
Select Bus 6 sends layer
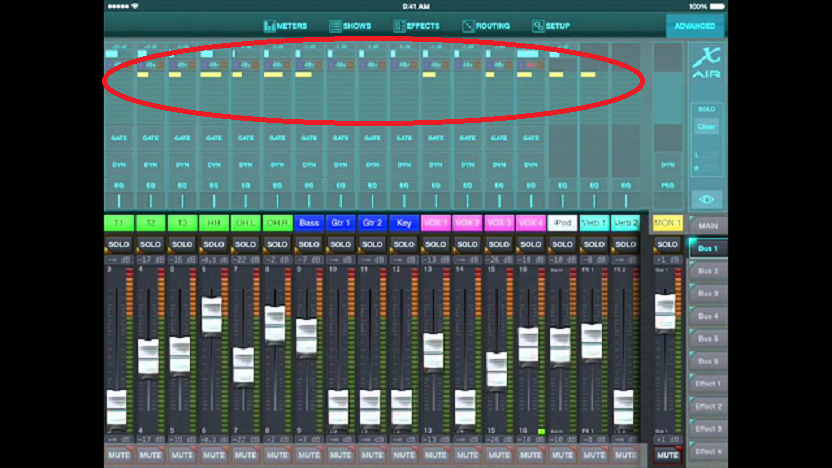click(708, 361)
